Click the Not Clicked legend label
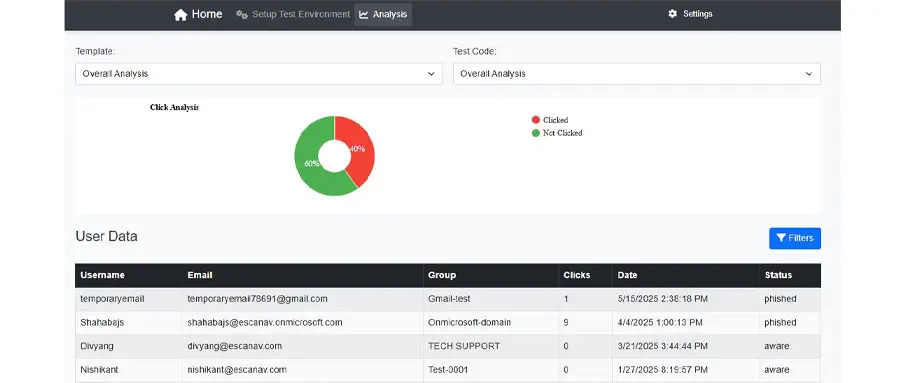Image resolution: width=905 pixels, height=383 pixels. point(563,133)
